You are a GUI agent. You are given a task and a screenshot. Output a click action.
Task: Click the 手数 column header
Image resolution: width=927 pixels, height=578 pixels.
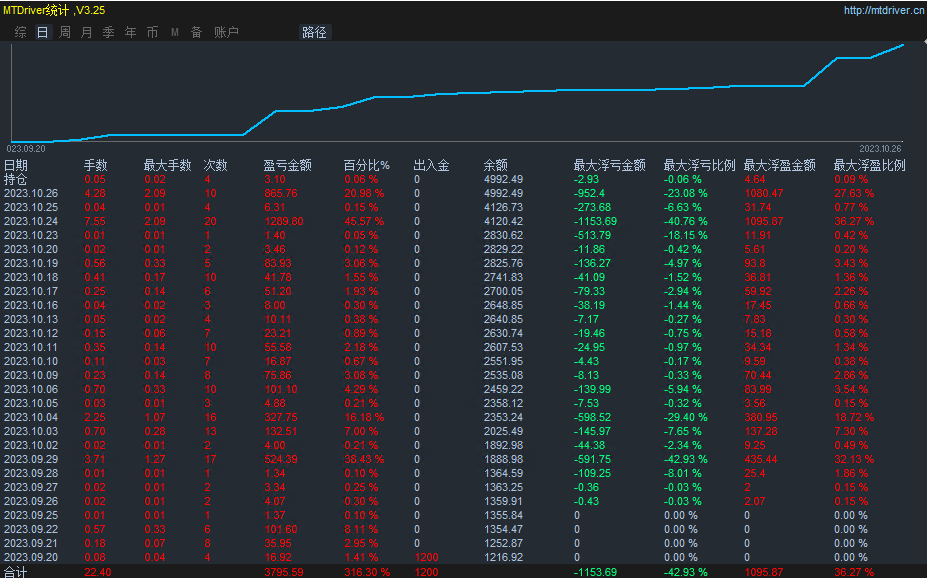(96, 165)
